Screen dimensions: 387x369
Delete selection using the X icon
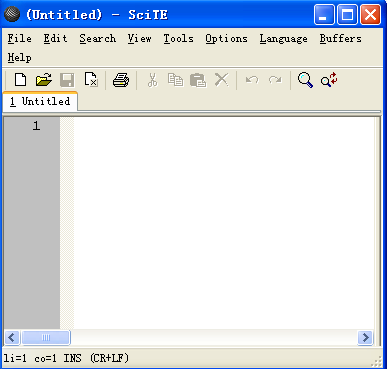click(x=221, y=80)
